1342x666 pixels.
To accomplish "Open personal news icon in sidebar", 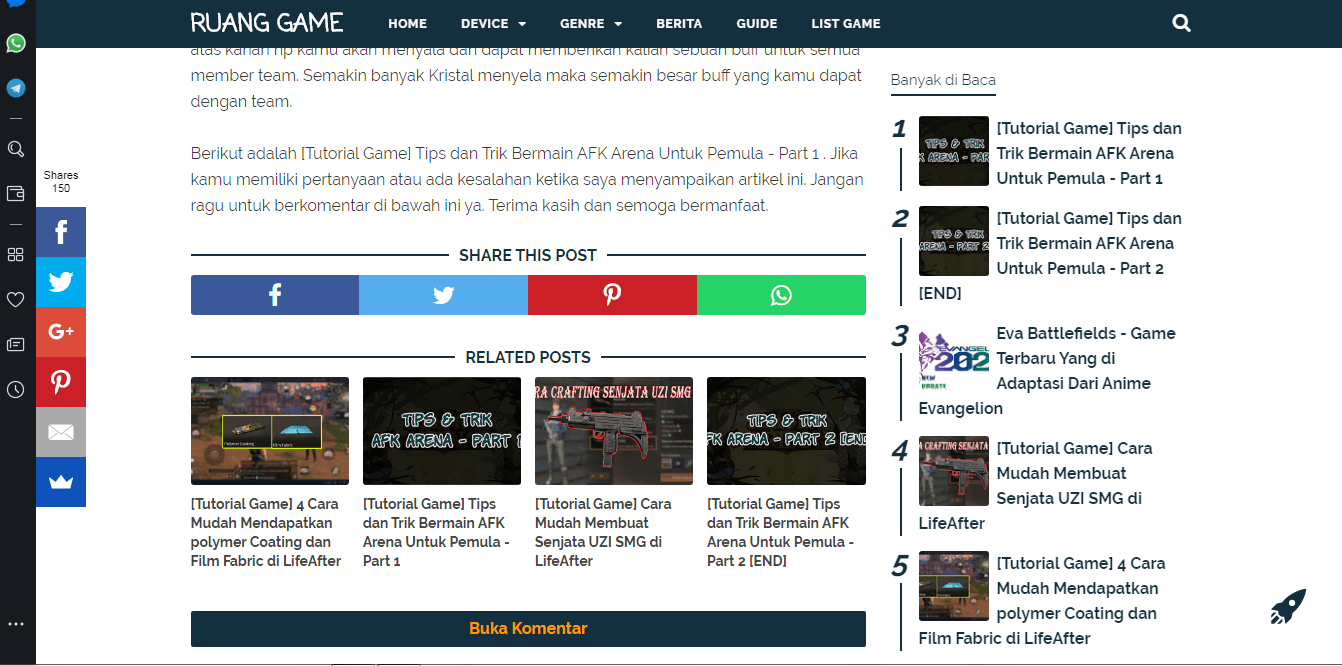I will coord(16,344).
